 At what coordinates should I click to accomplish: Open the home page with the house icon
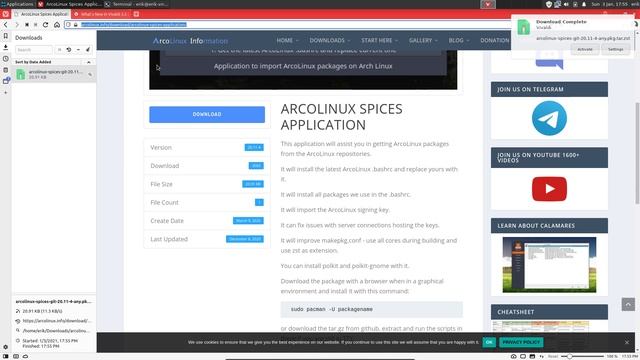point(57,24)
